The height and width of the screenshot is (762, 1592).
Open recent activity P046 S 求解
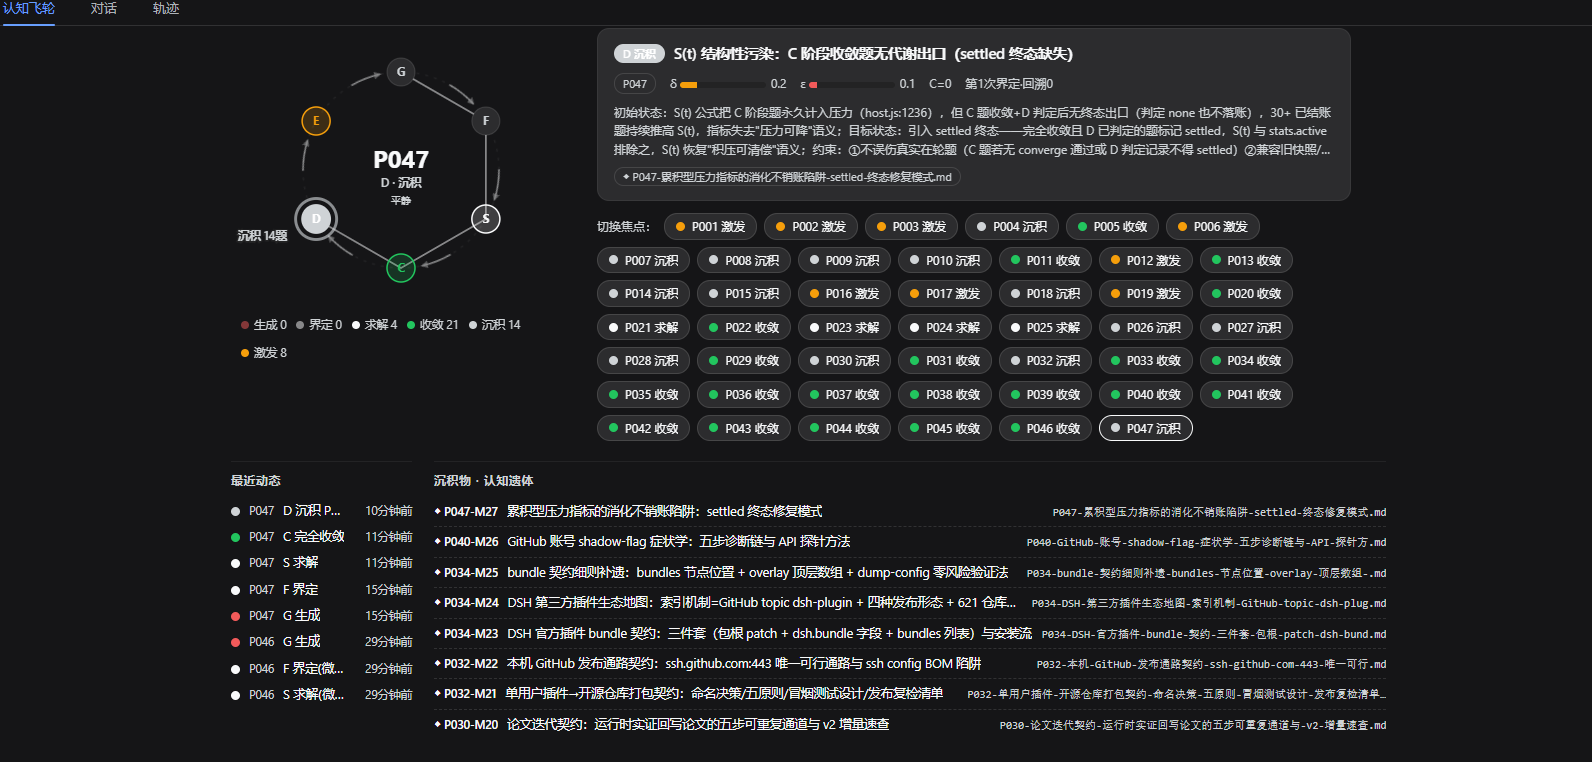click(x=321, y=695)
